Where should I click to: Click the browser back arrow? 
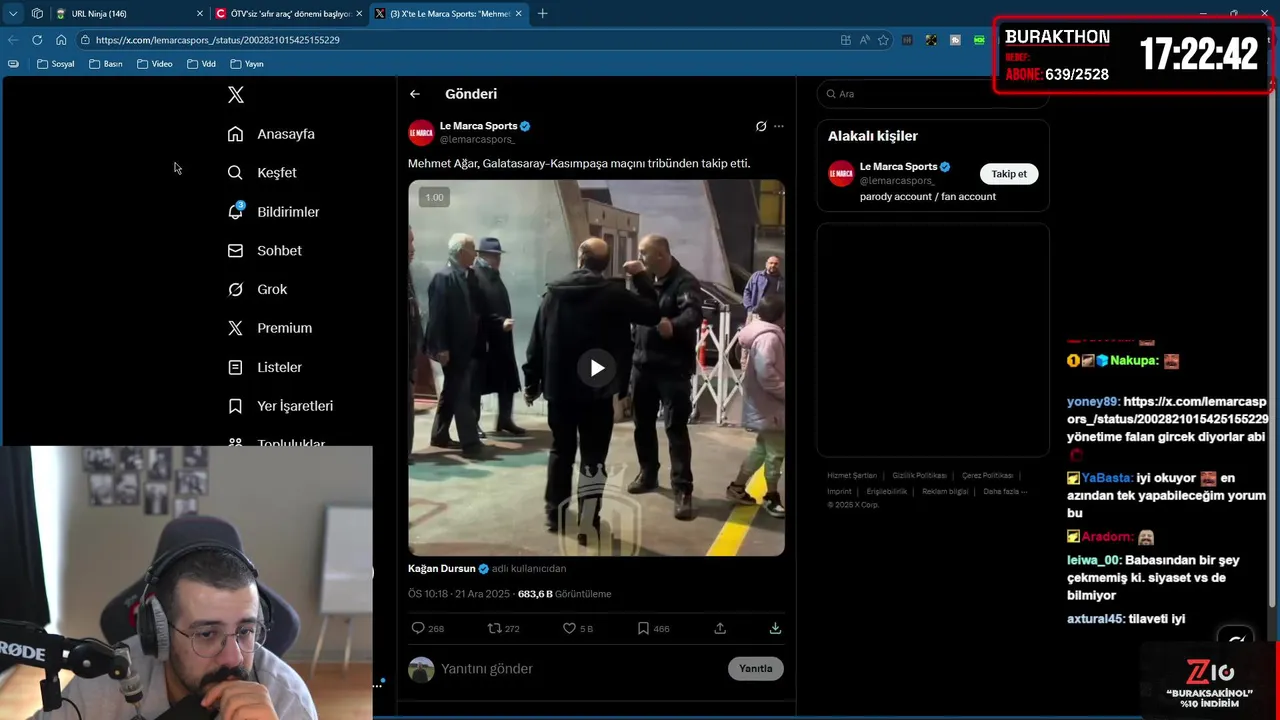[13, 40]
